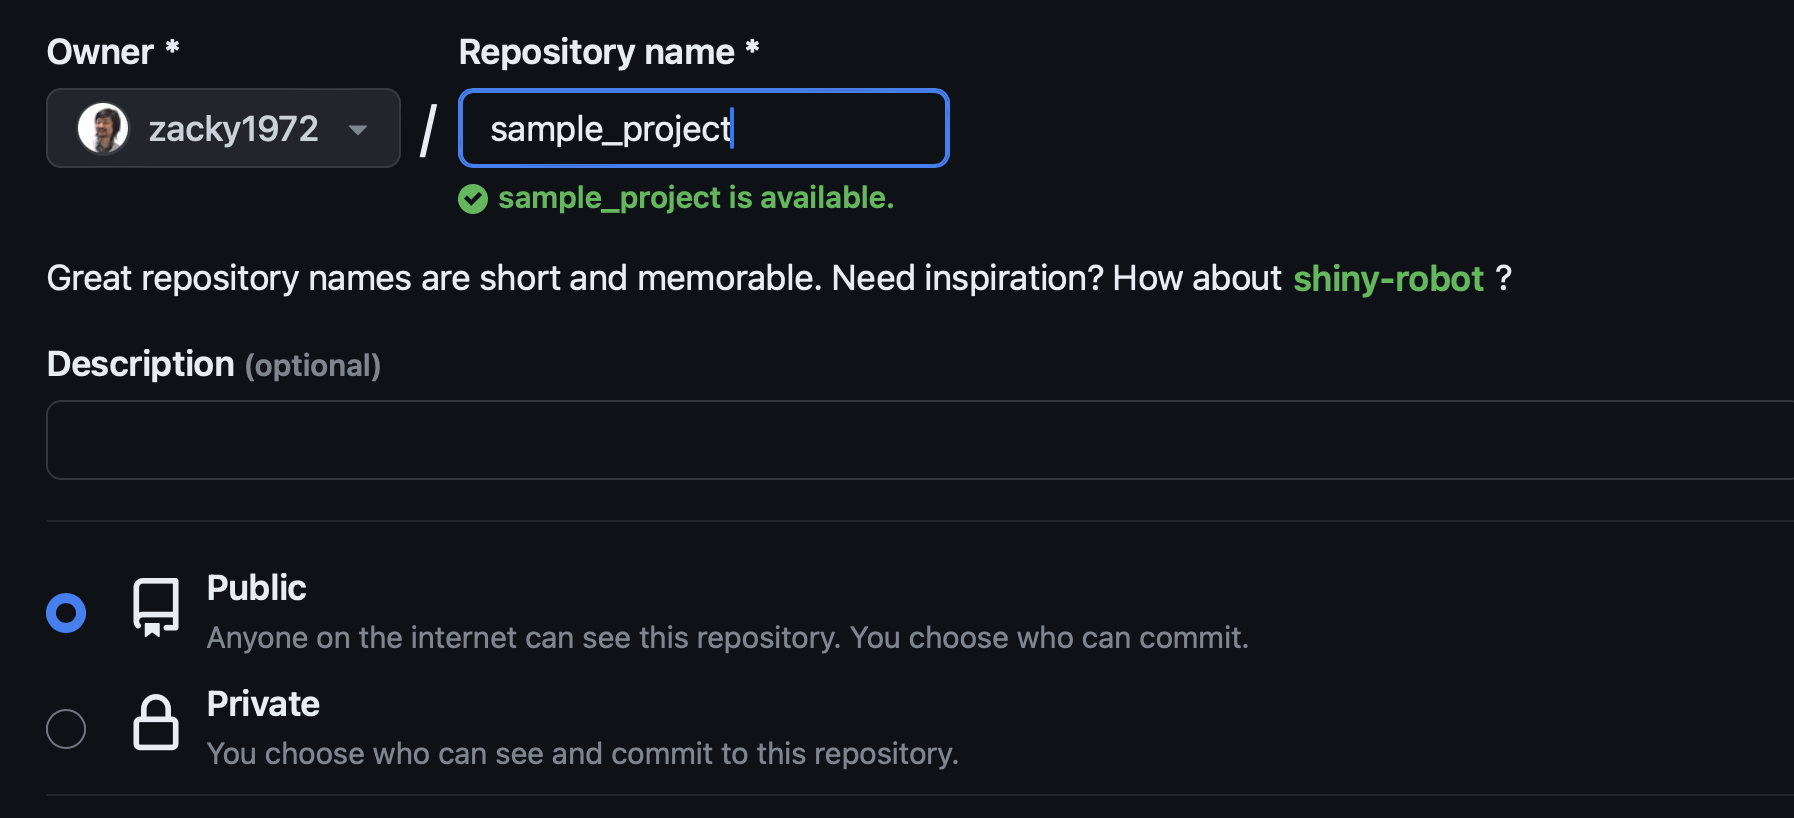Click the Repository name label
1794x818 pixels.
(x=597, y=52)
